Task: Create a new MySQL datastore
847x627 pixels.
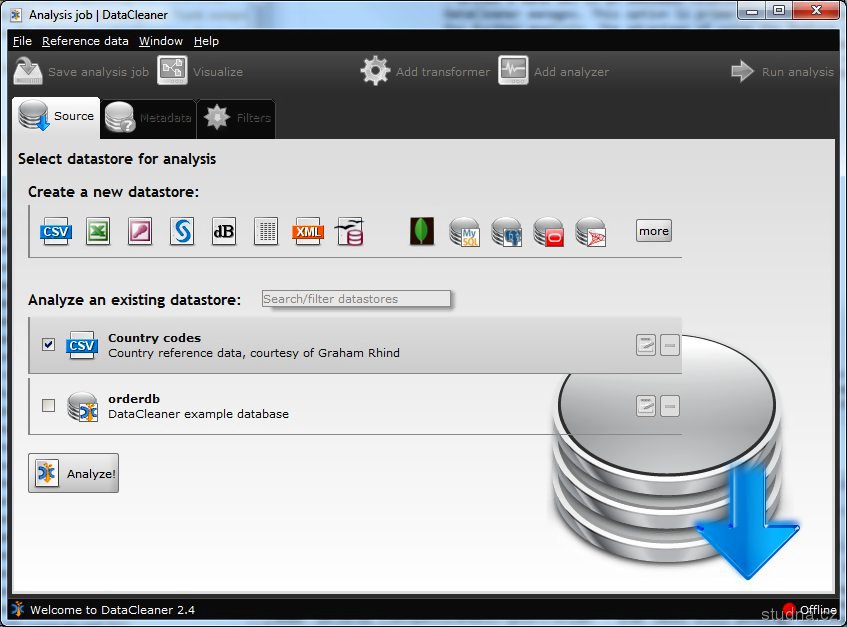Action: 464,232
